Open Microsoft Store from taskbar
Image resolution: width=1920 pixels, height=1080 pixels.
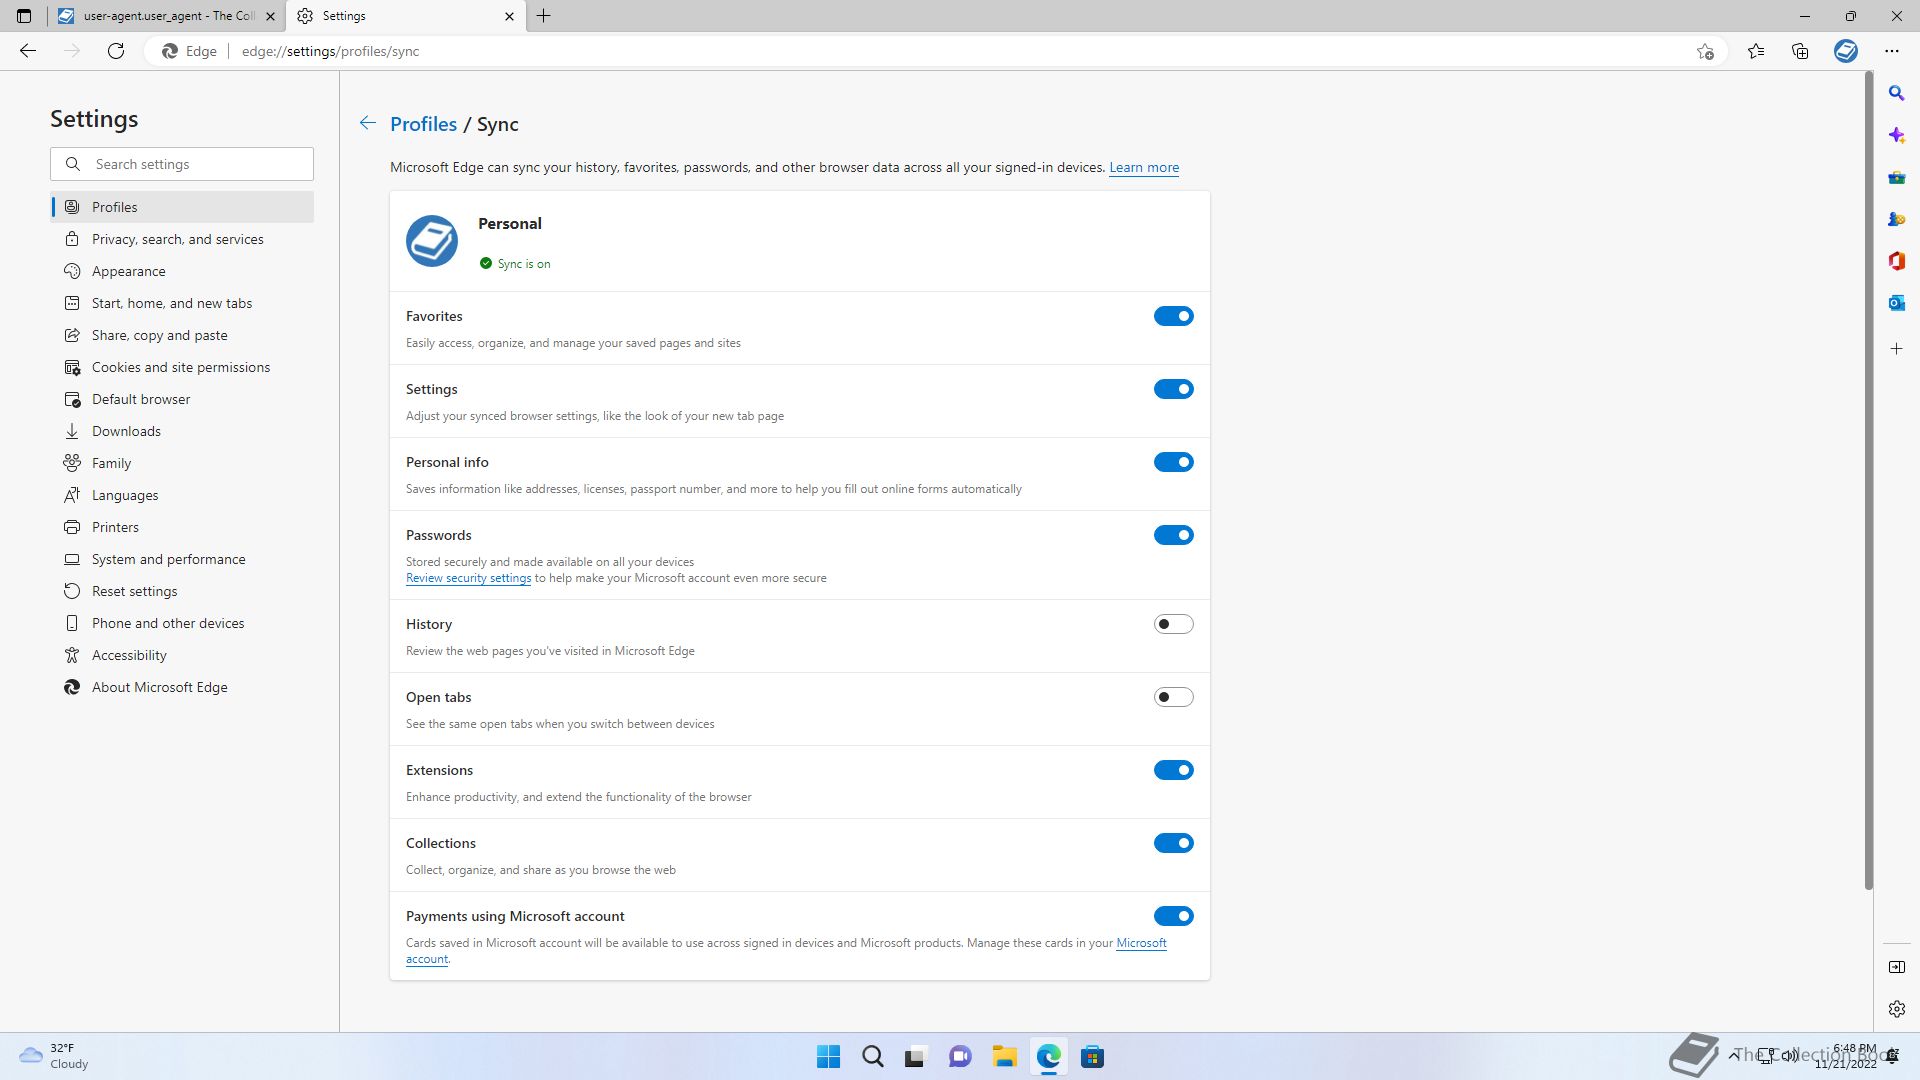[1092, 1057]
